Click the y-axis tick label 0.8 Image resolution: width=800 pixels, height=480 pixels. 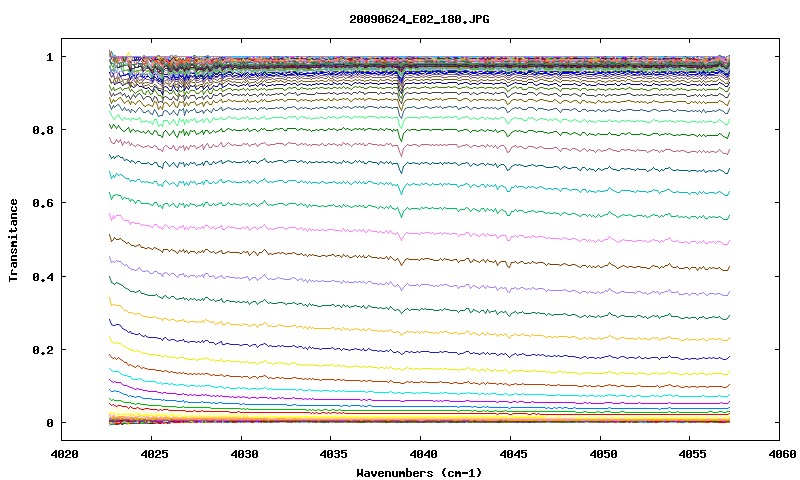click(43, 130)
